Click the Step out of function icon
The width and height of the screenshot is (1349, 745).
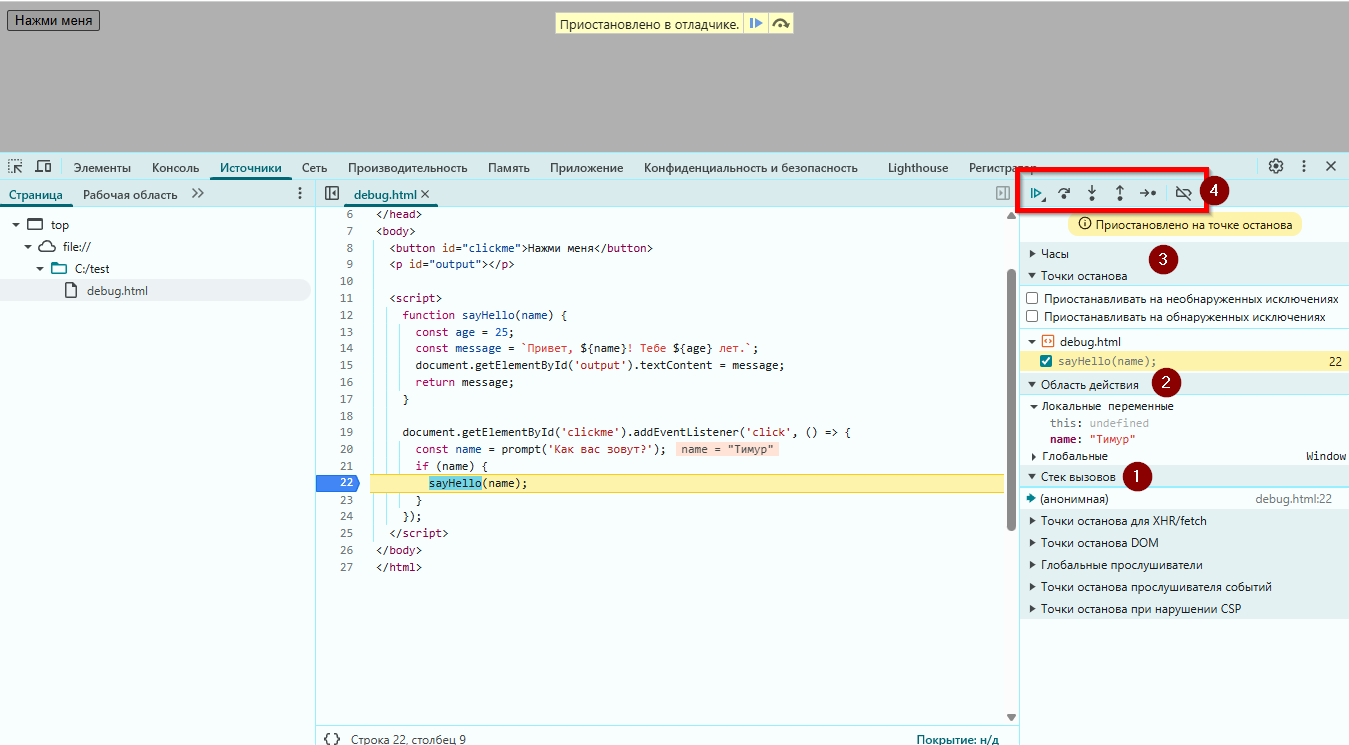(1120, 193)
